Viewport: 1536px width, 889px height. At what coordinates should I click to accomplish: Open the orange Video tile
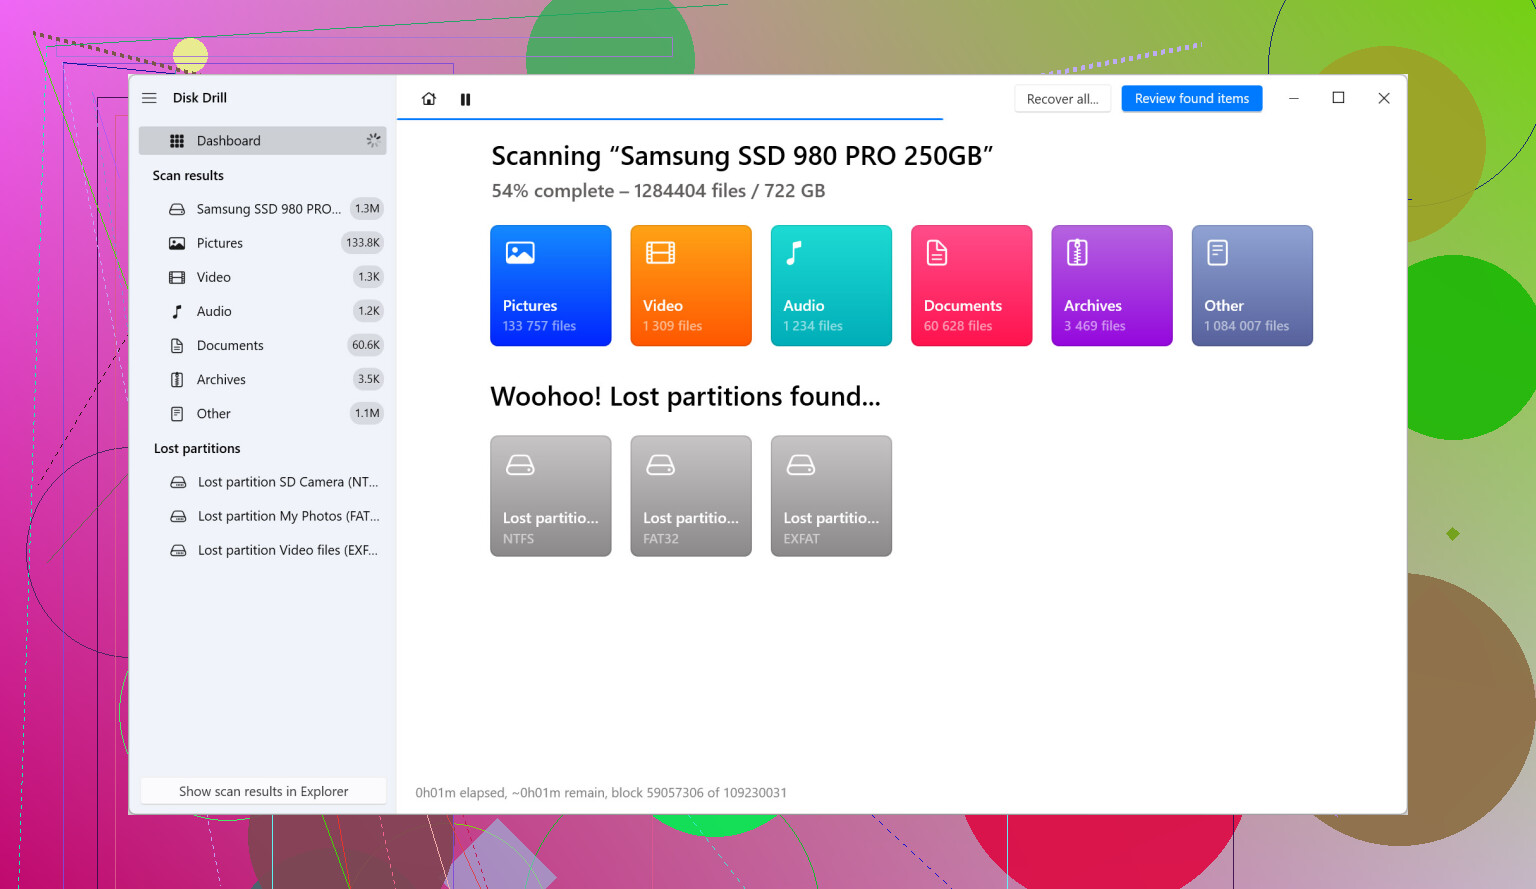[691, 286]
